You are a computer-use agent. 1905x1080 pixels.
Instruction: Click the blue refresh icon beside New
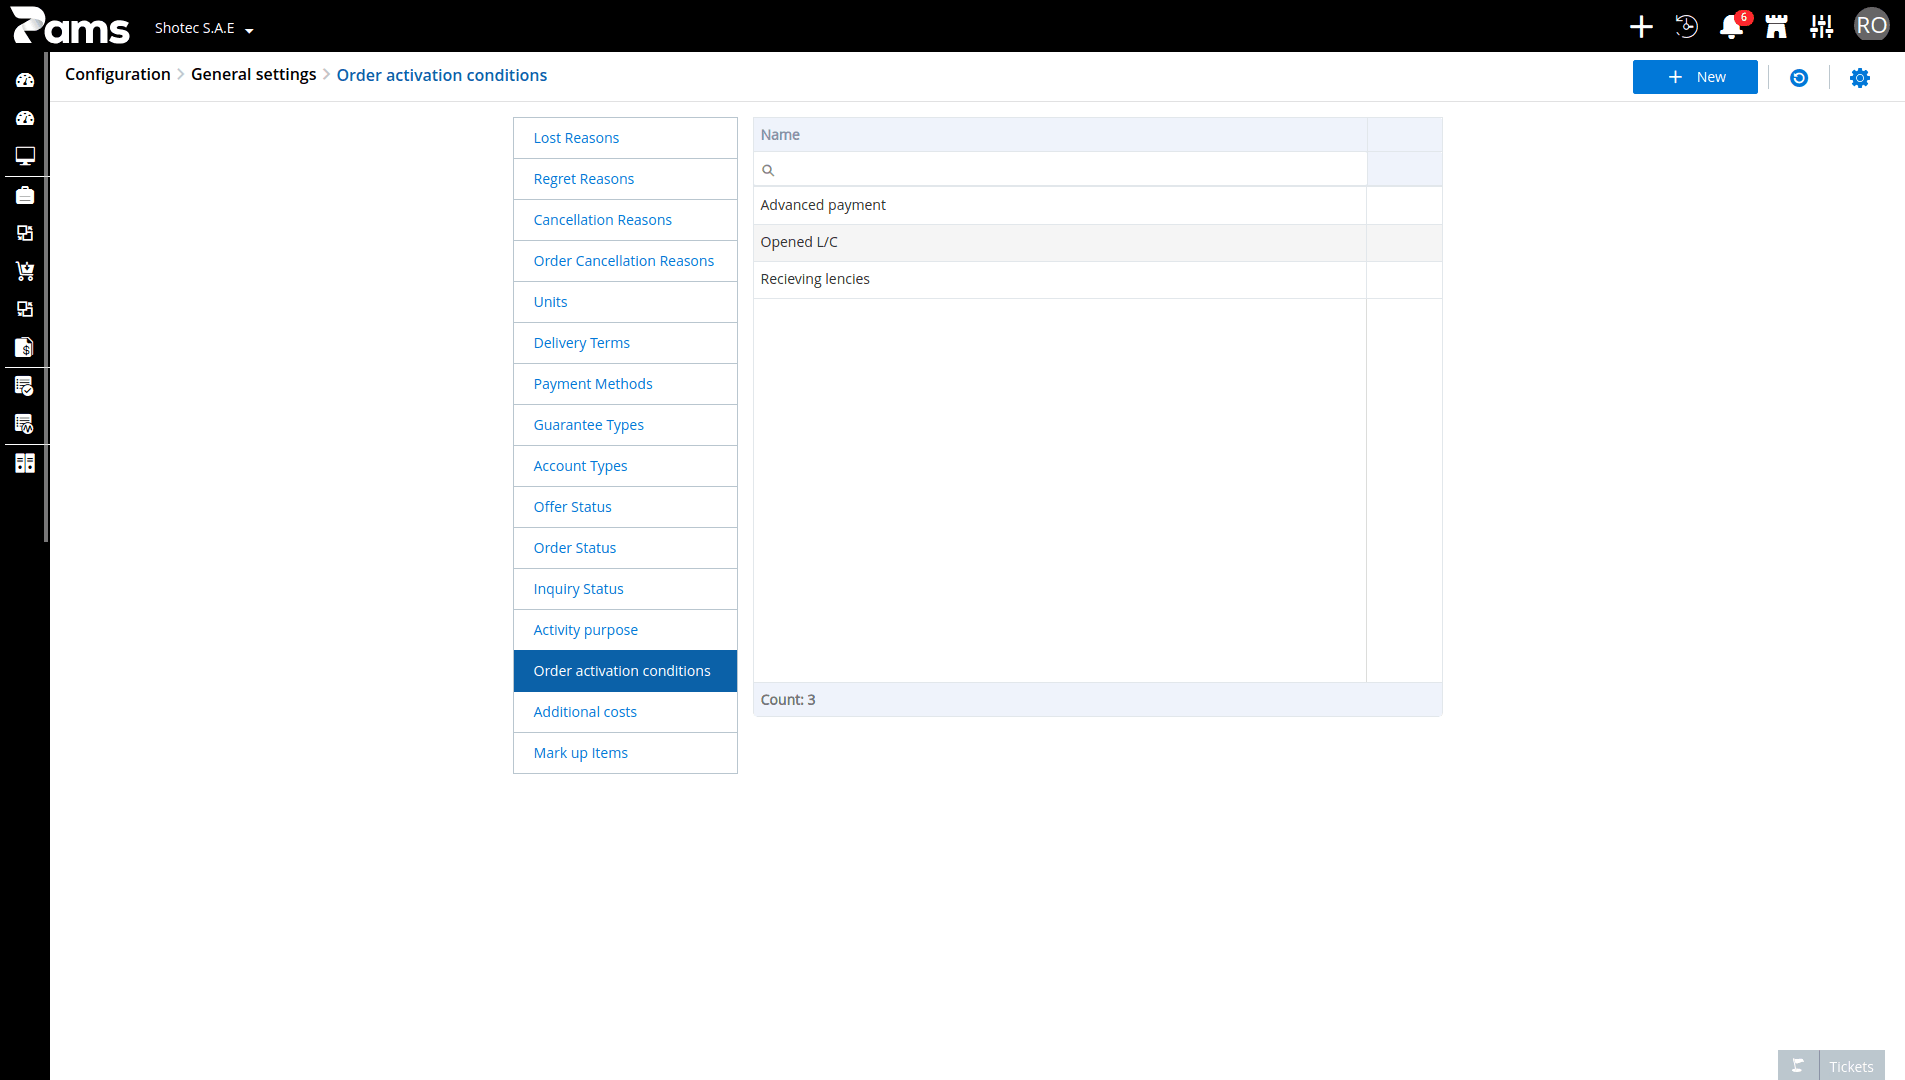pyautogui.click(x=1799, y=78)
